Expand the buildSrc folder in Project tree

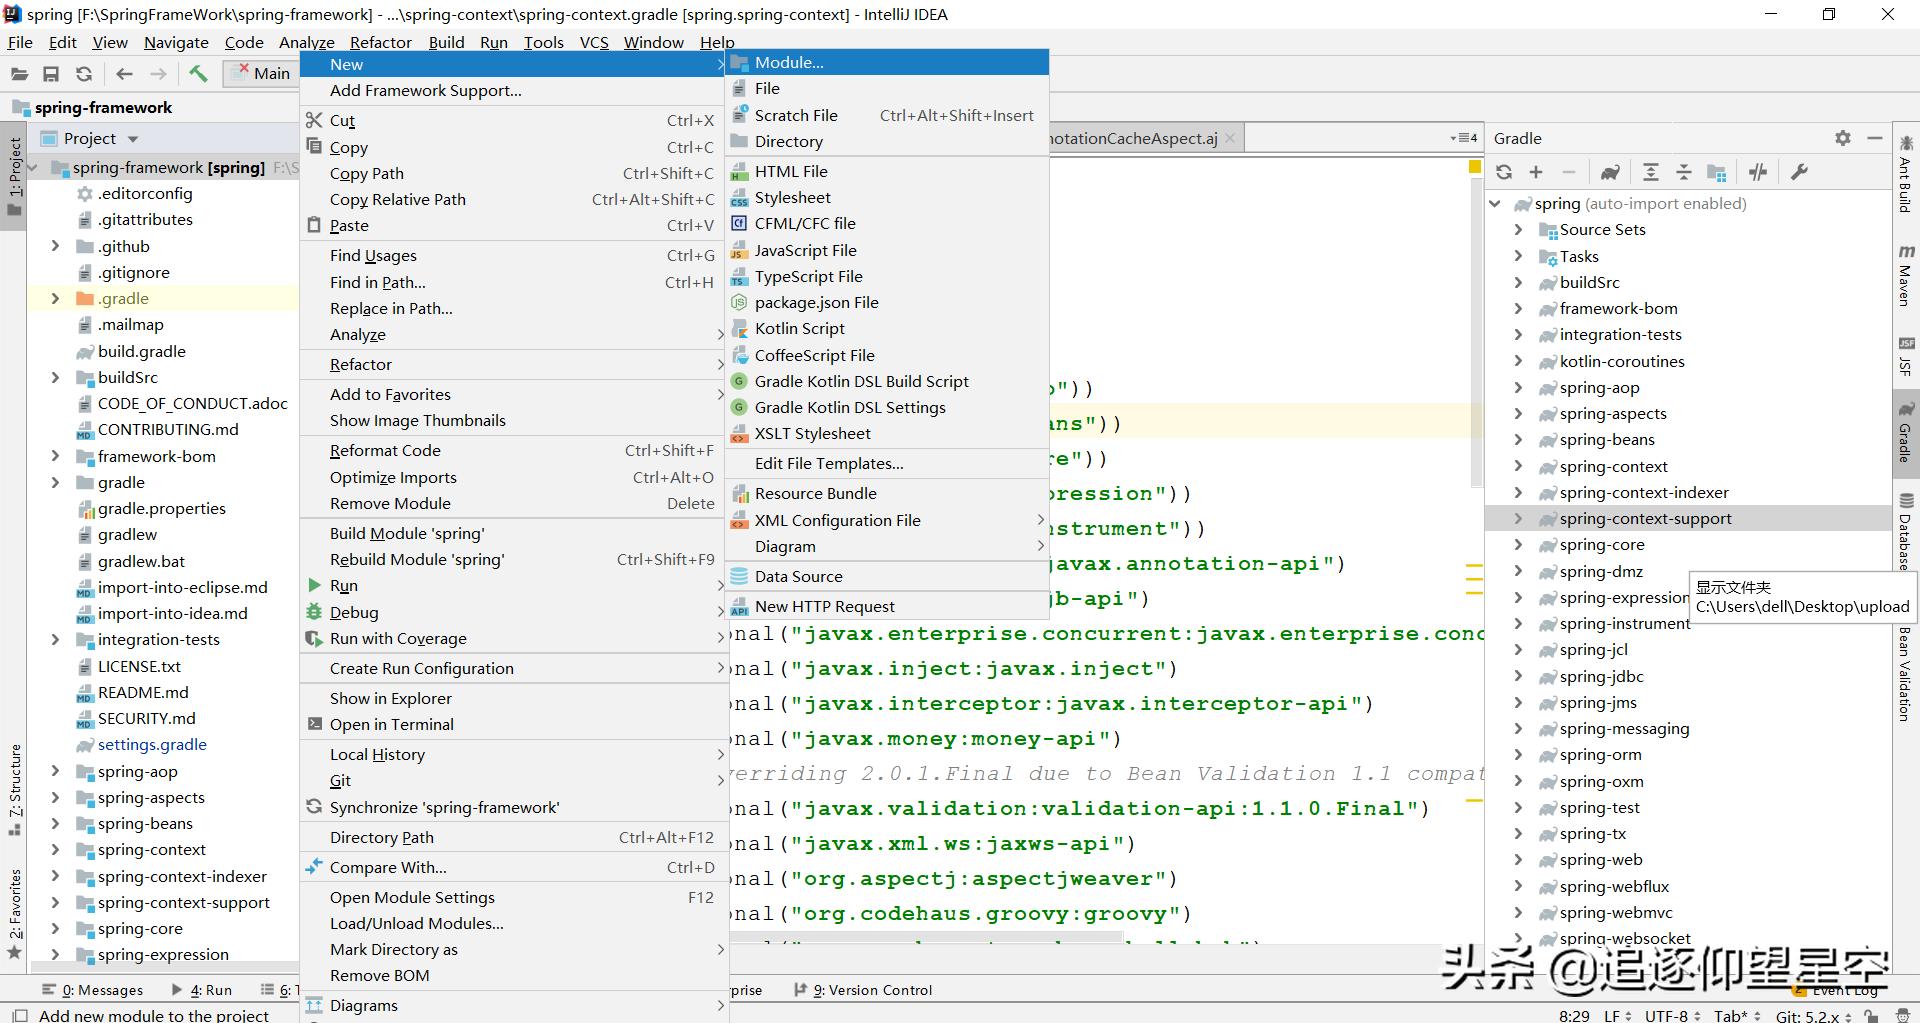tap(56, 377)
